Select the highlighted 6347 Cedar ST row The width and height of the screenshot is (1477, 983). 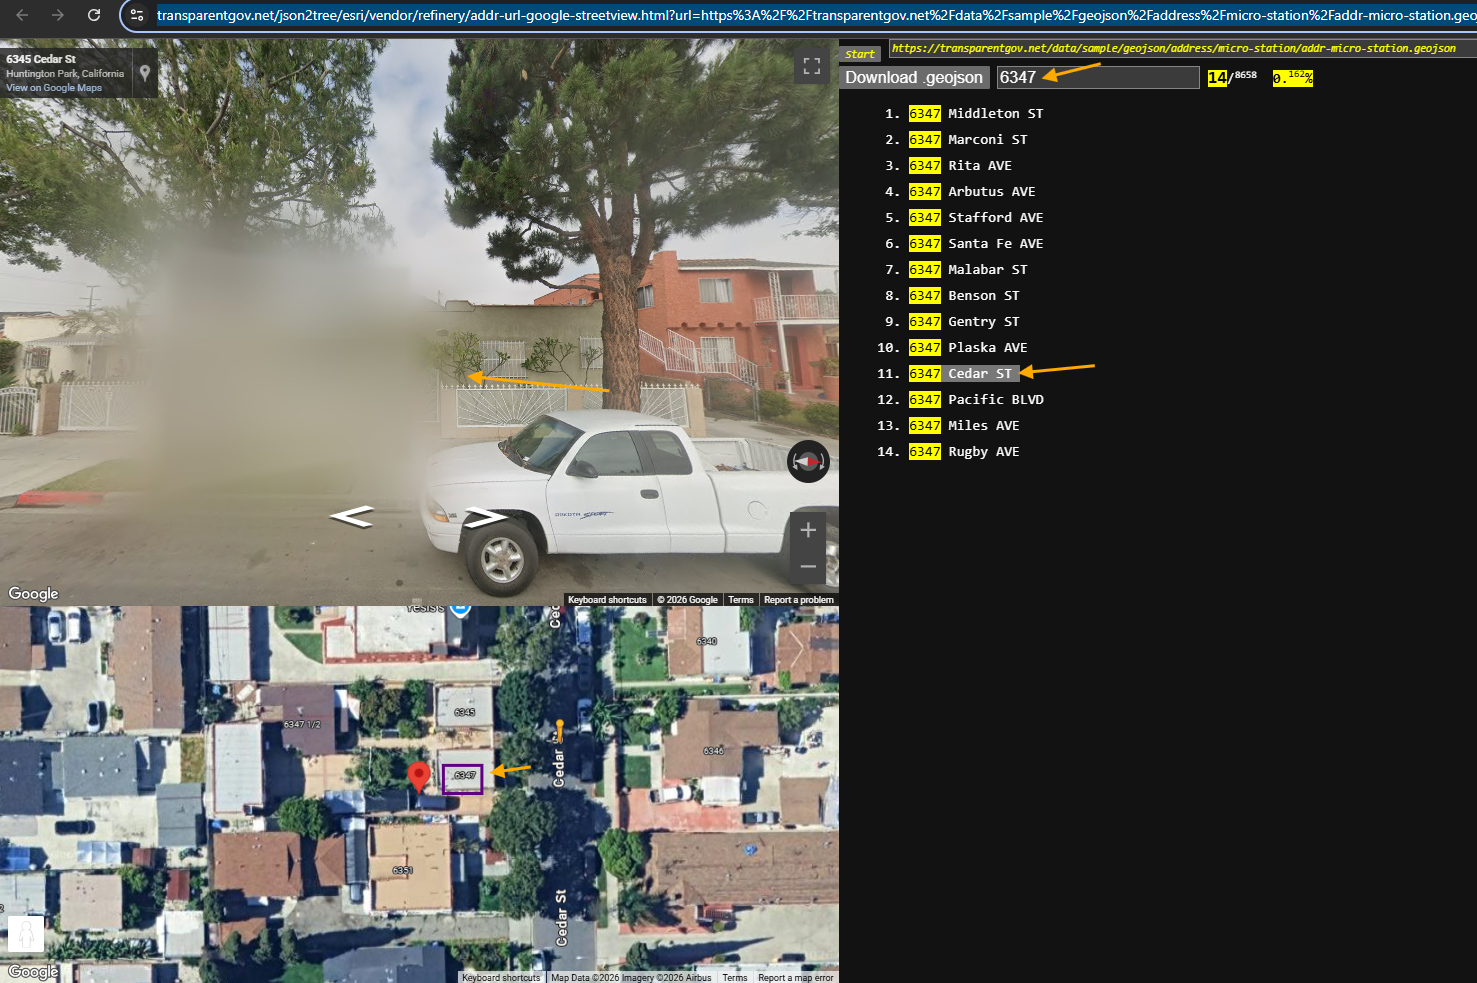[x=964, y=374]
